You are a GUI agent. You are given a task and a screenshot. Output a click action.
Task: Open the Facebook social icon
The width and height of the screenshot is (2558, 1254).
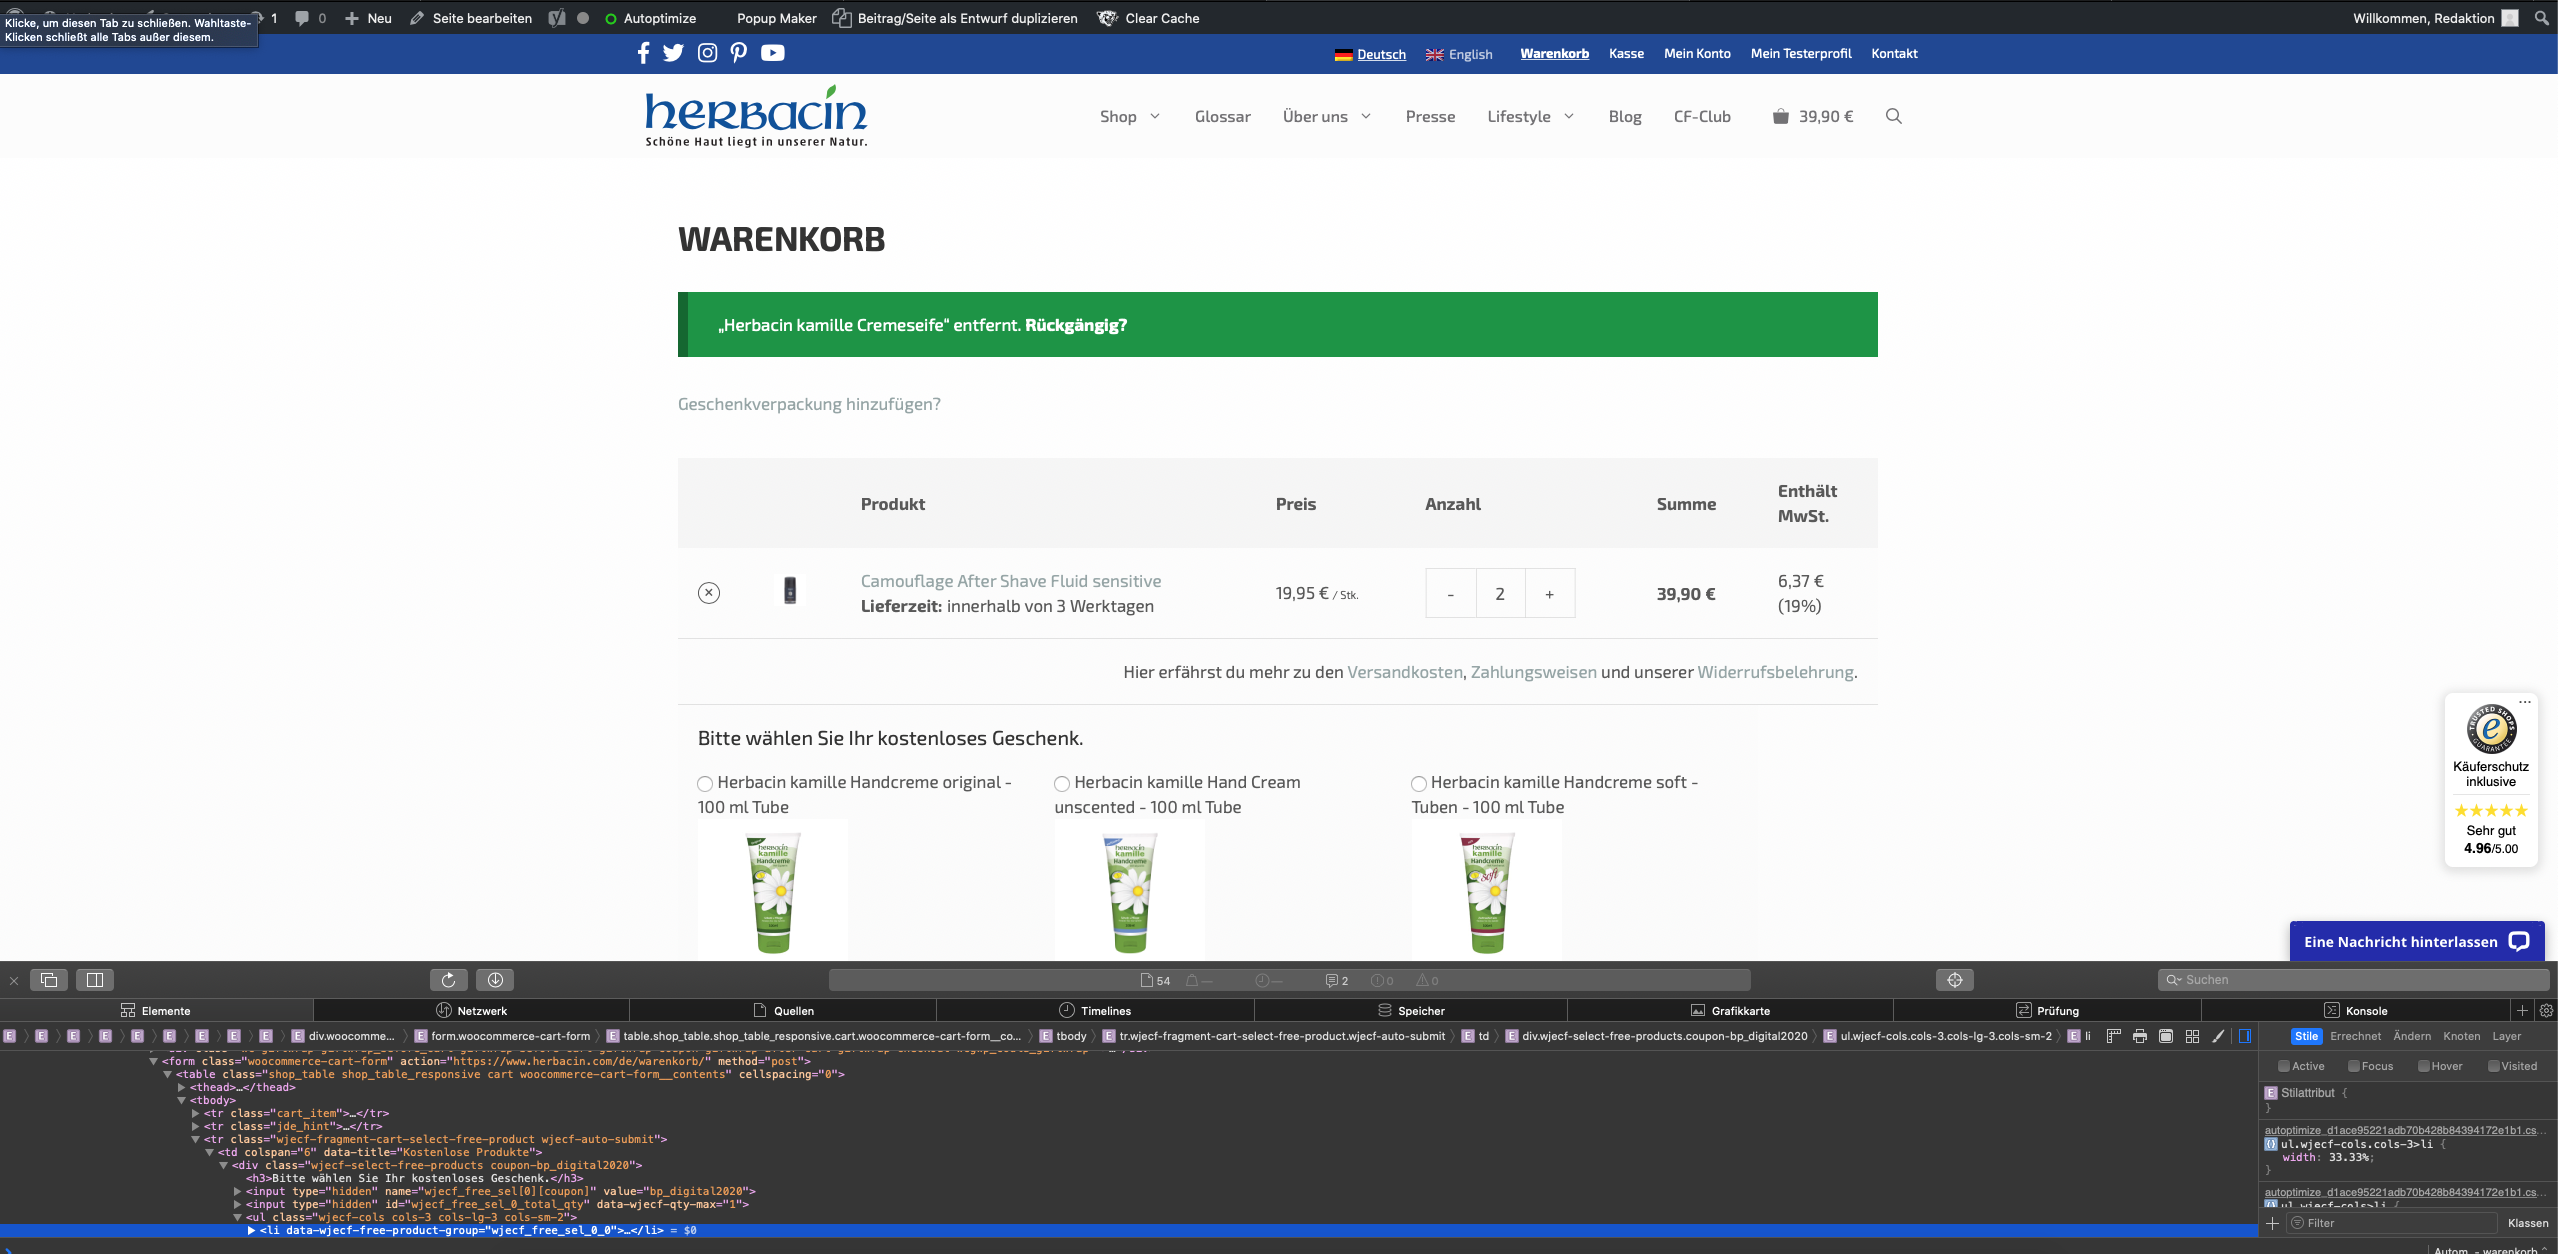pos(643,53)
